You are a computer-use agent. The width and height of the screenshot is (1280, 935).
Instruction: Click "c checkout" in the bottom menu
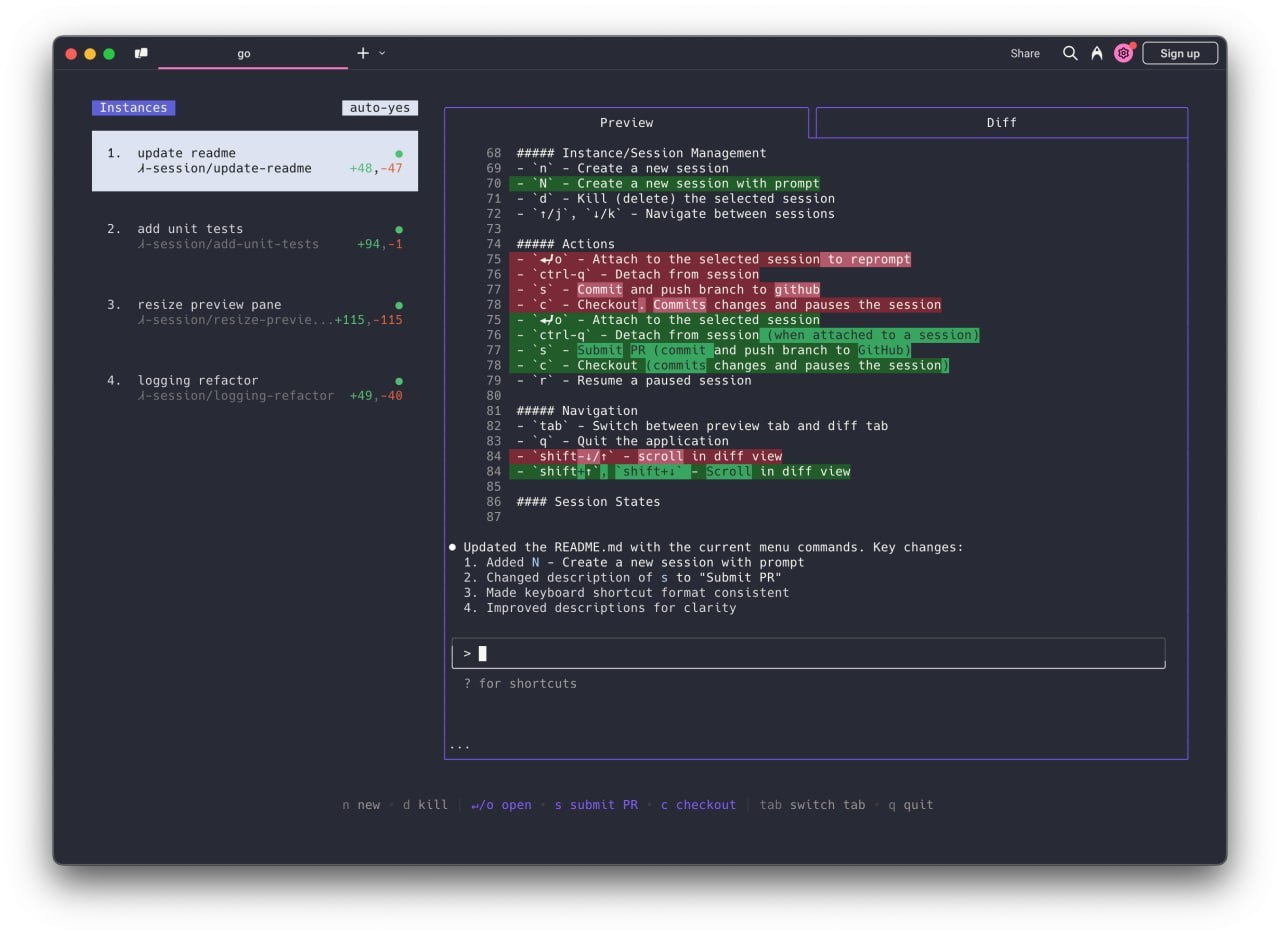click(x=698, y=805)
